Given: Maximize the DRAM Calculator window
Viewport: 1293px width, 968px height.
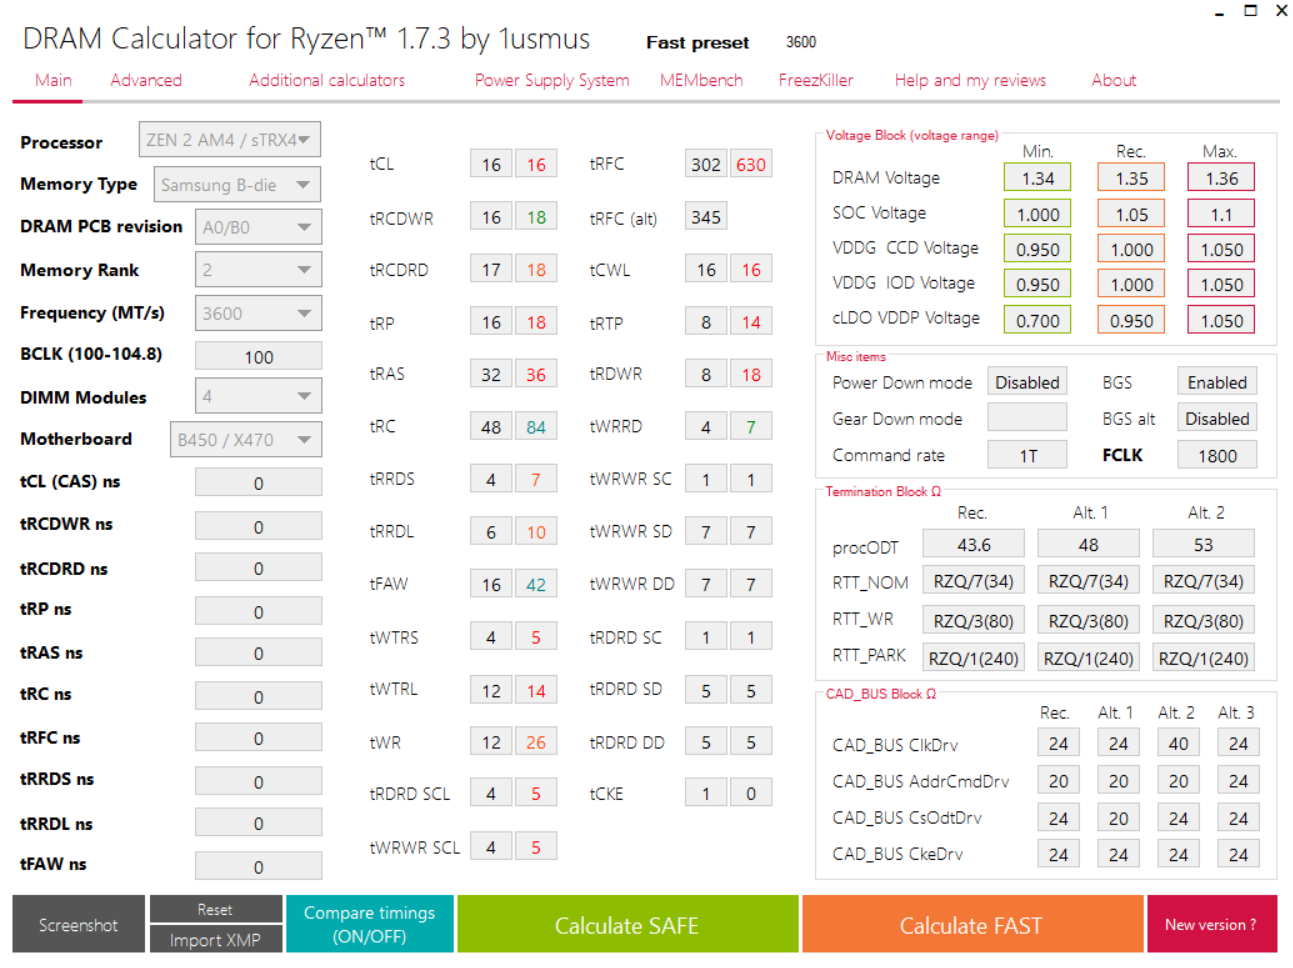Looking at the screenshot, I should [x=1250, y=11].
